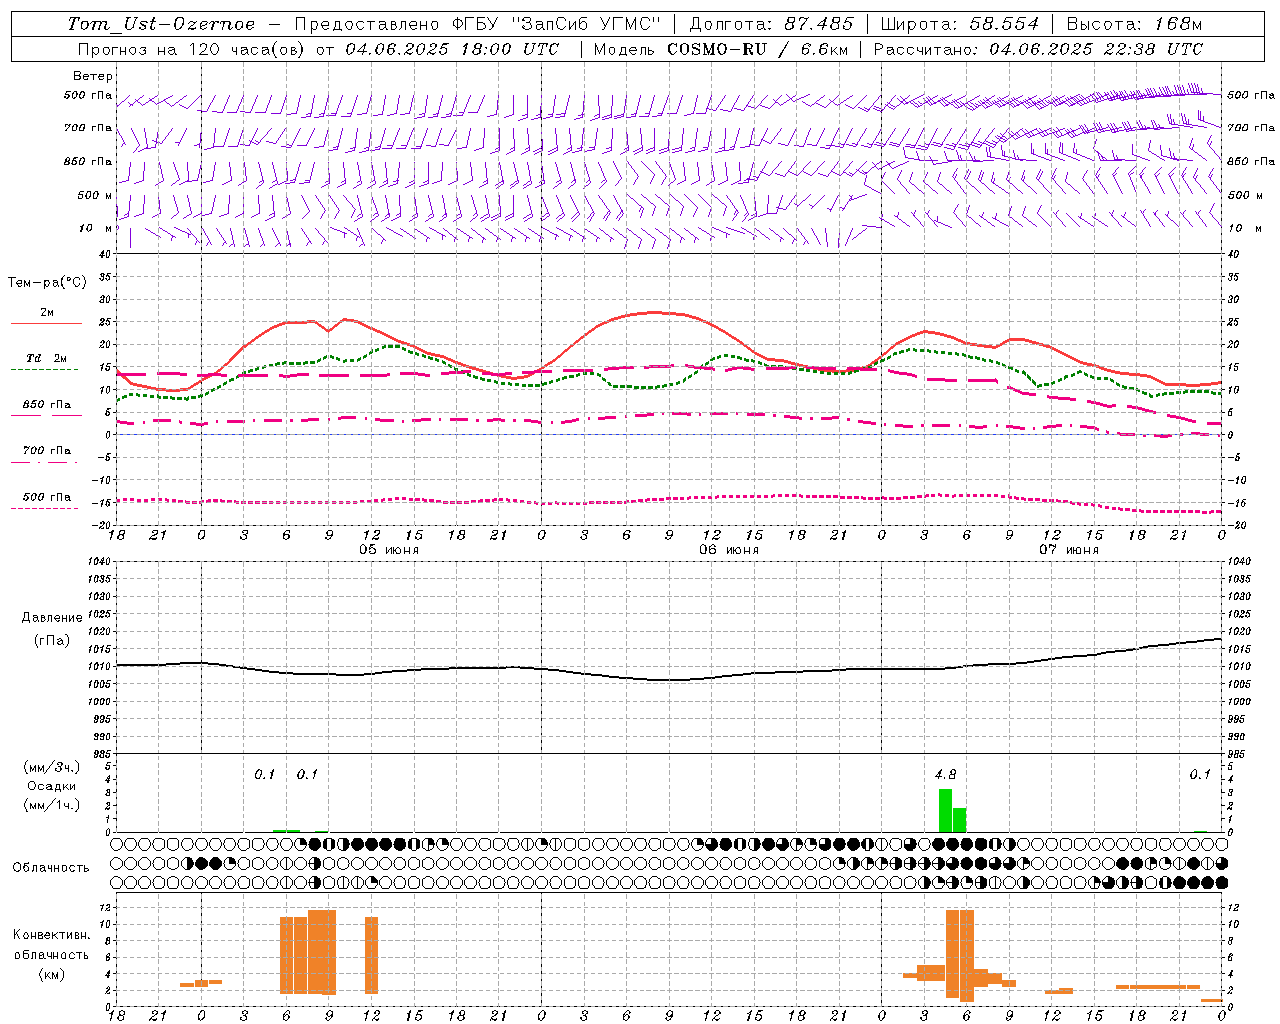Click the Широта: 58.554 value

click(960, 24)
